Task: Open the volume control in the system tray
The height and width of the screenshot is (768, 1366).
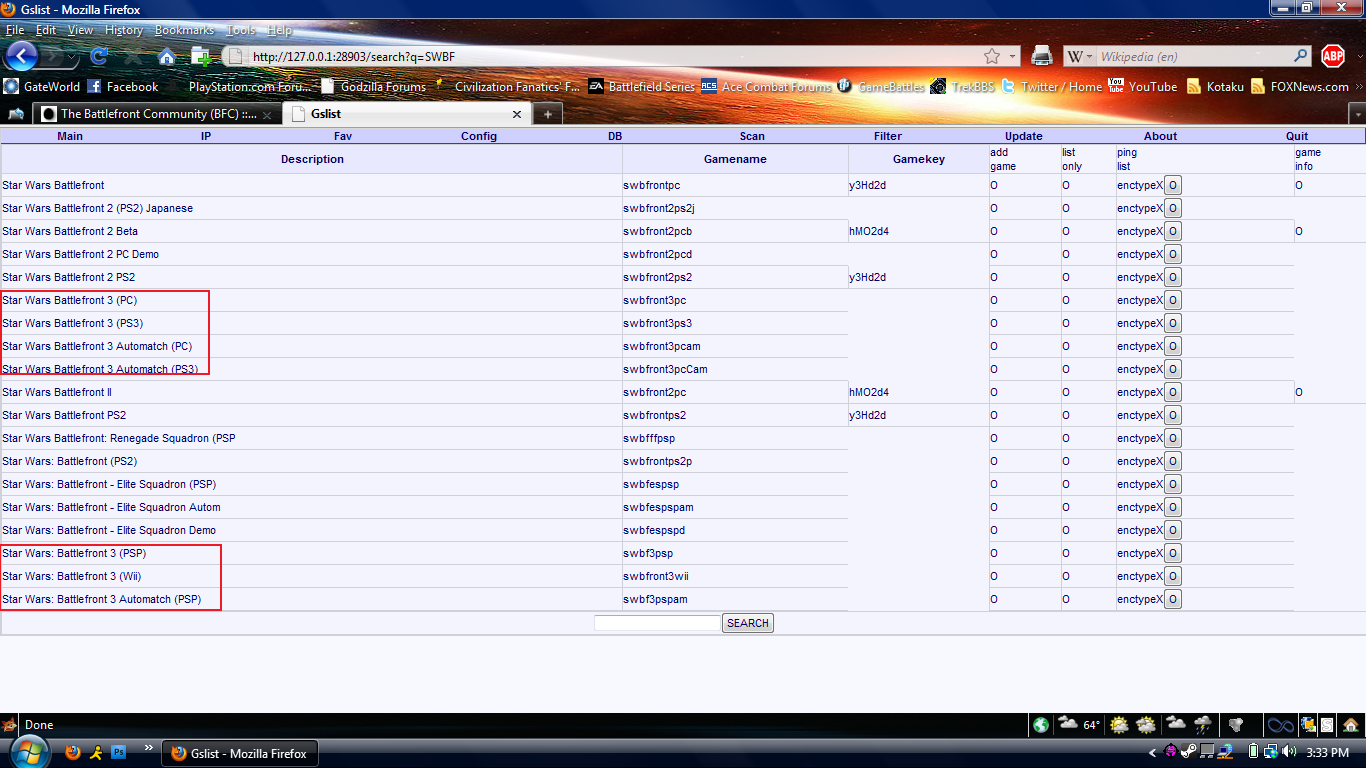Action: (x=1289, y=752)
